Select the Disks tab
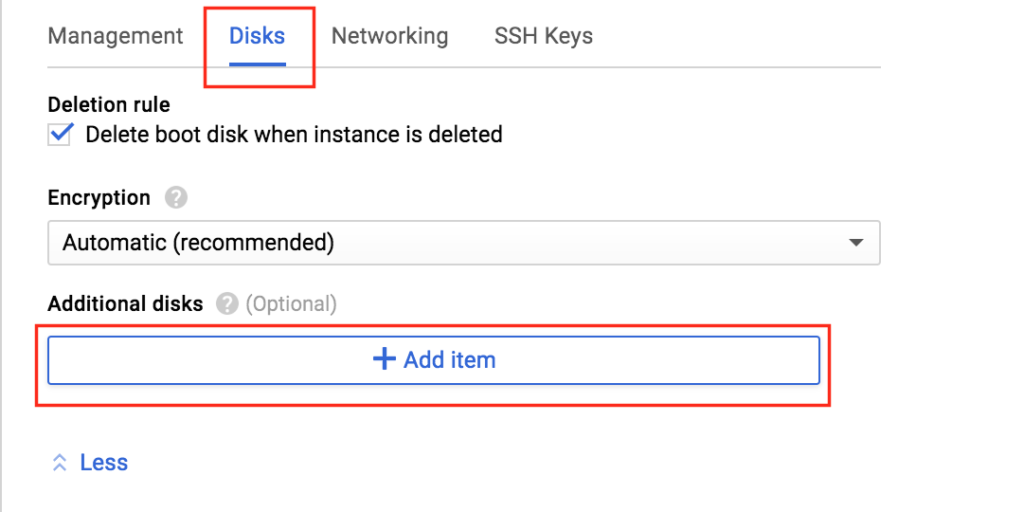1024x512 pixels. (257, 36)
